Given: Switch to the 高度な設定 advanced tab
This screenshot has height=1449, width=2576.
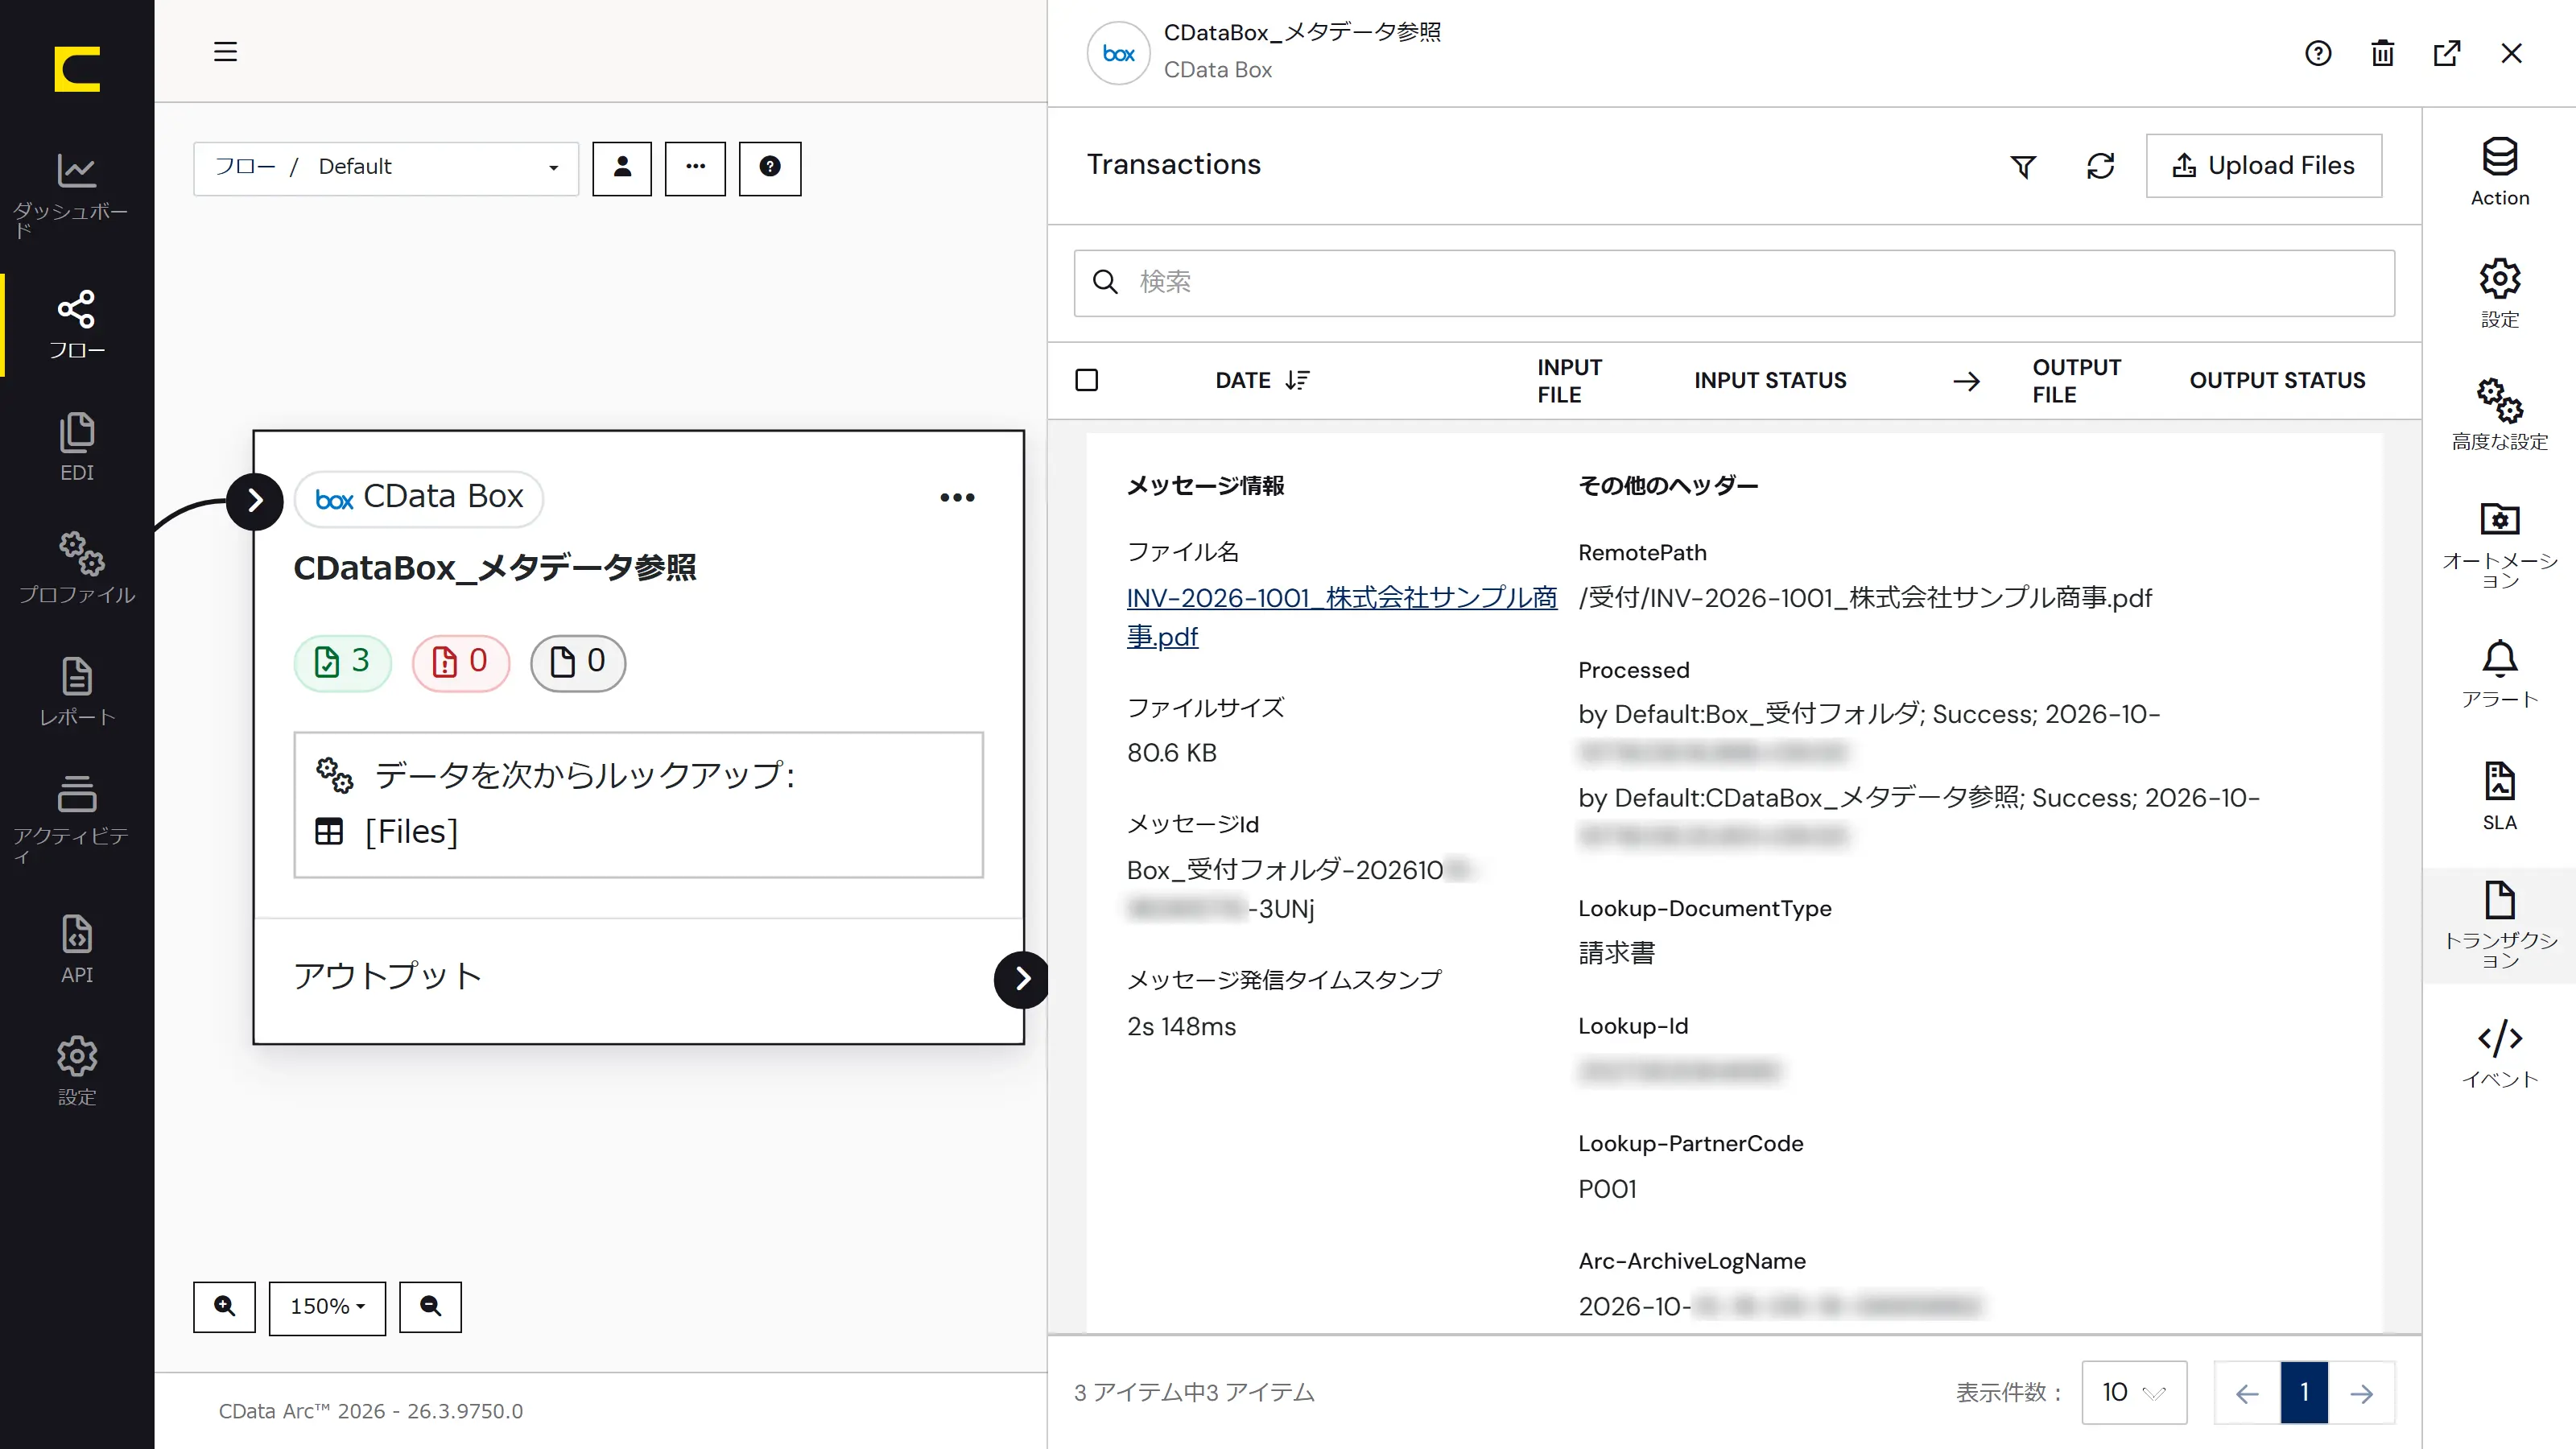Looking at the screenshot, I should 2499,415.
